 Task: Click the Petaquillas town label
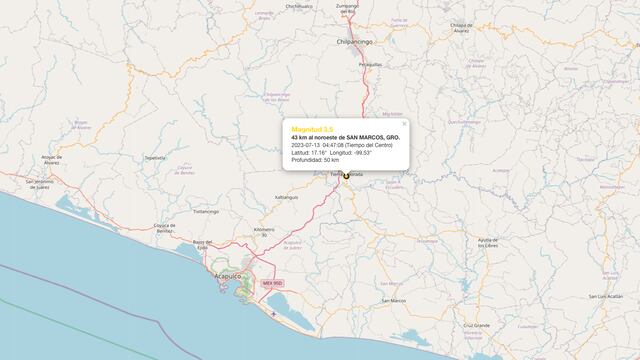click(x=370, y=64)
